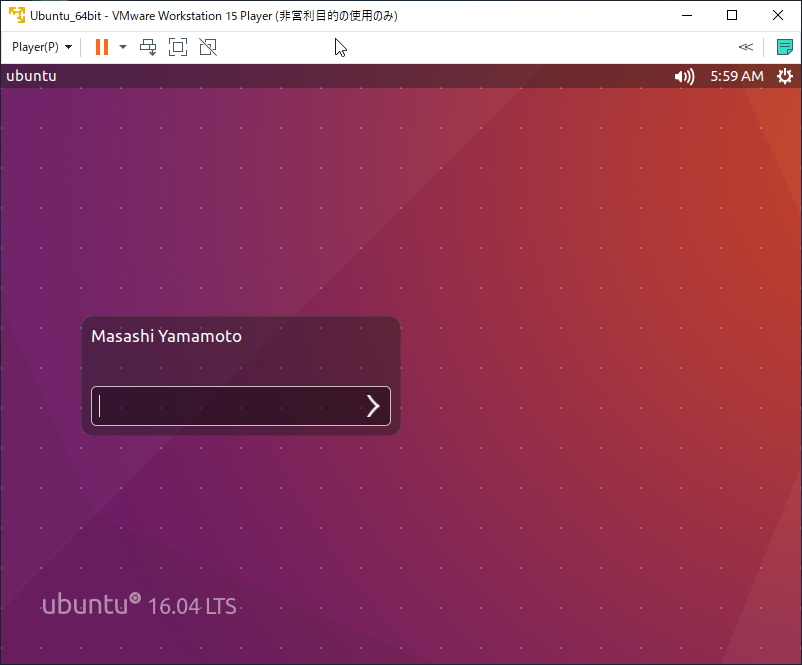Minimize the VMware Player window
The width and height of the screenshot is (802, 665).
point(687,15)
